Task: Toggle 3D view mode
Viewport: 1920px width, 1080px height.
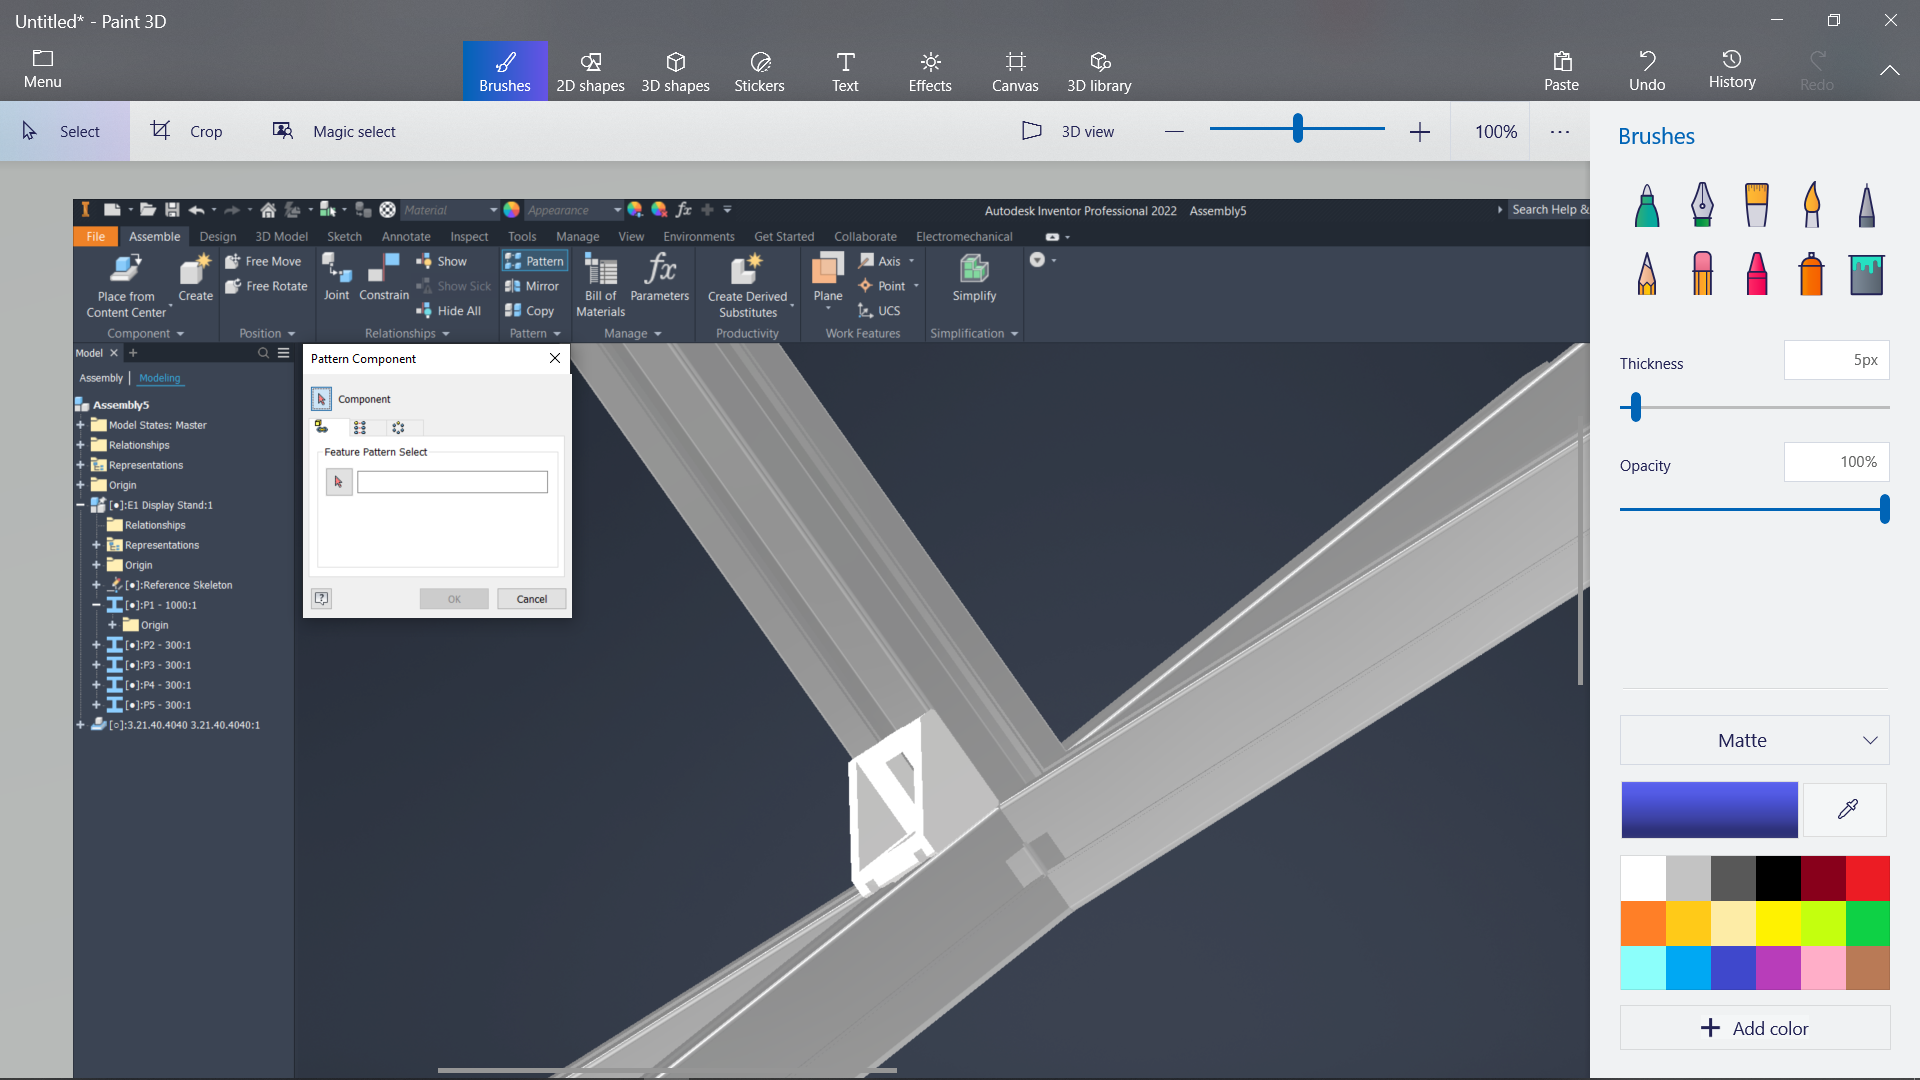Action: tap(1070, 131)
